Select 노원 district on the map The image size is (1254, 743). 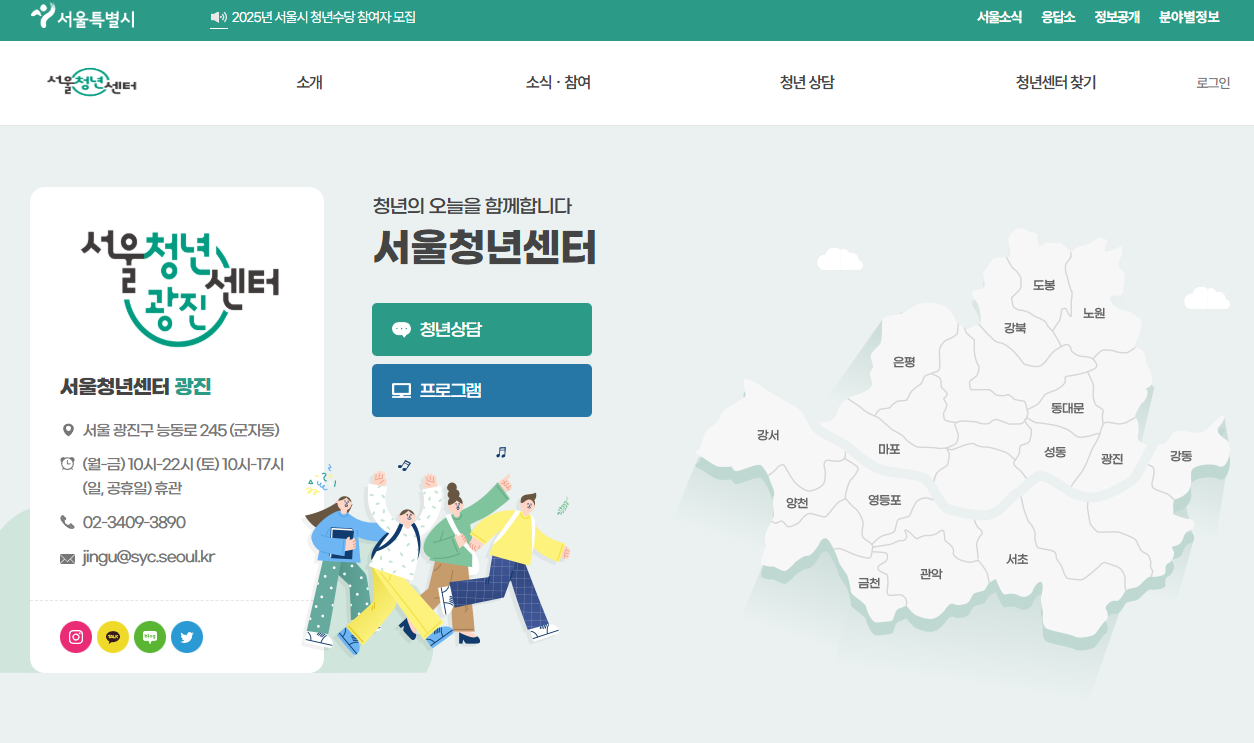[x=1094, y=313]
